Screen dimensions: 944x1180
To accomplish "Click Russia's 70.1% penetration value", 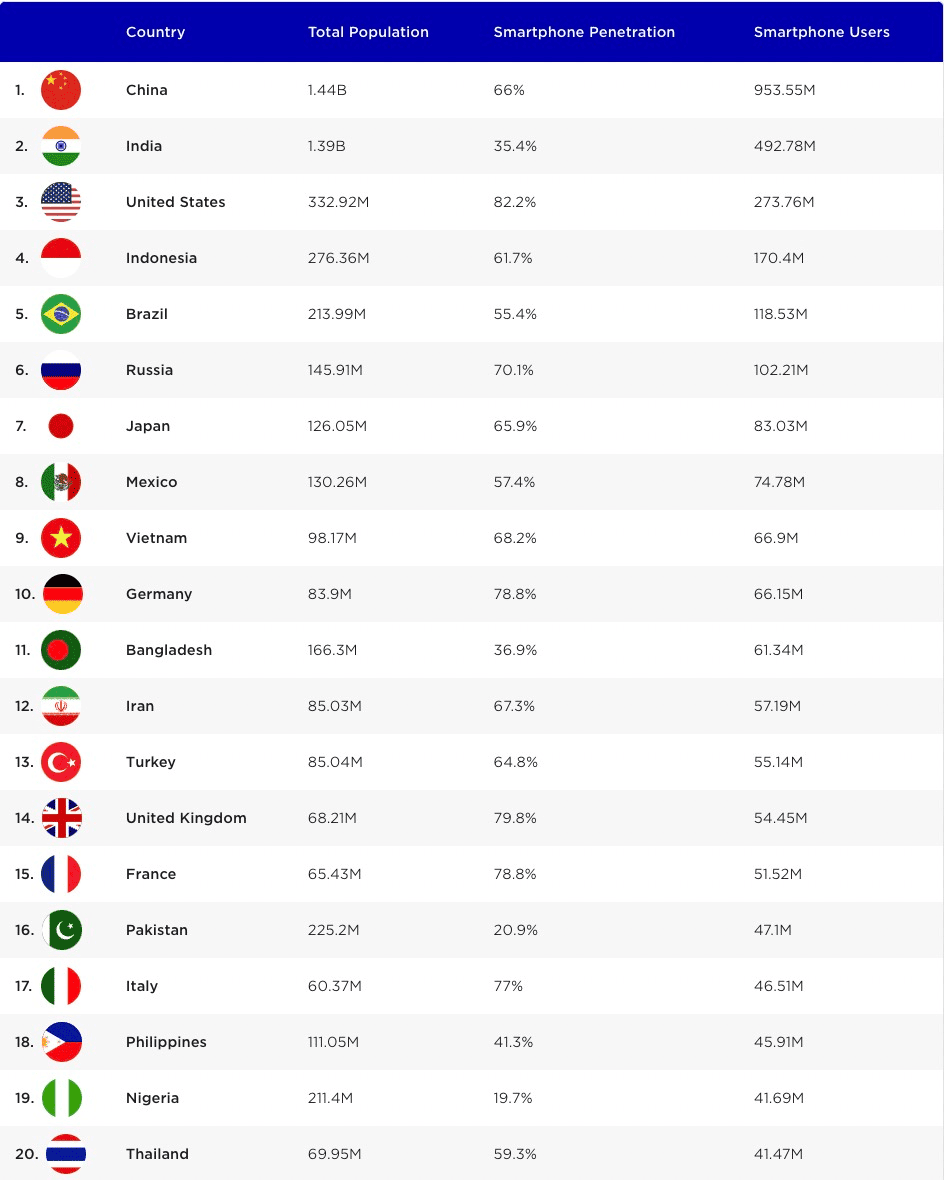I will pyautogui.click(x=513, y=370).
